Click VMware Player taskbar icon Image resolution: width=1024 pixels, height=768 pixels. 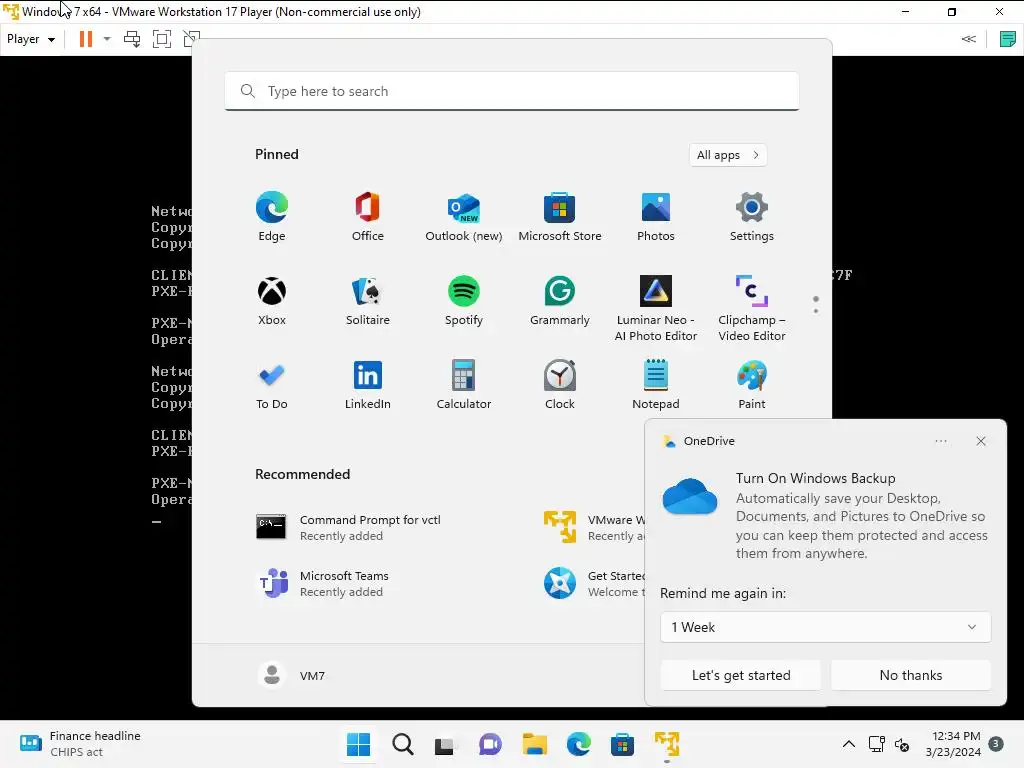click(x=667, y=744)
